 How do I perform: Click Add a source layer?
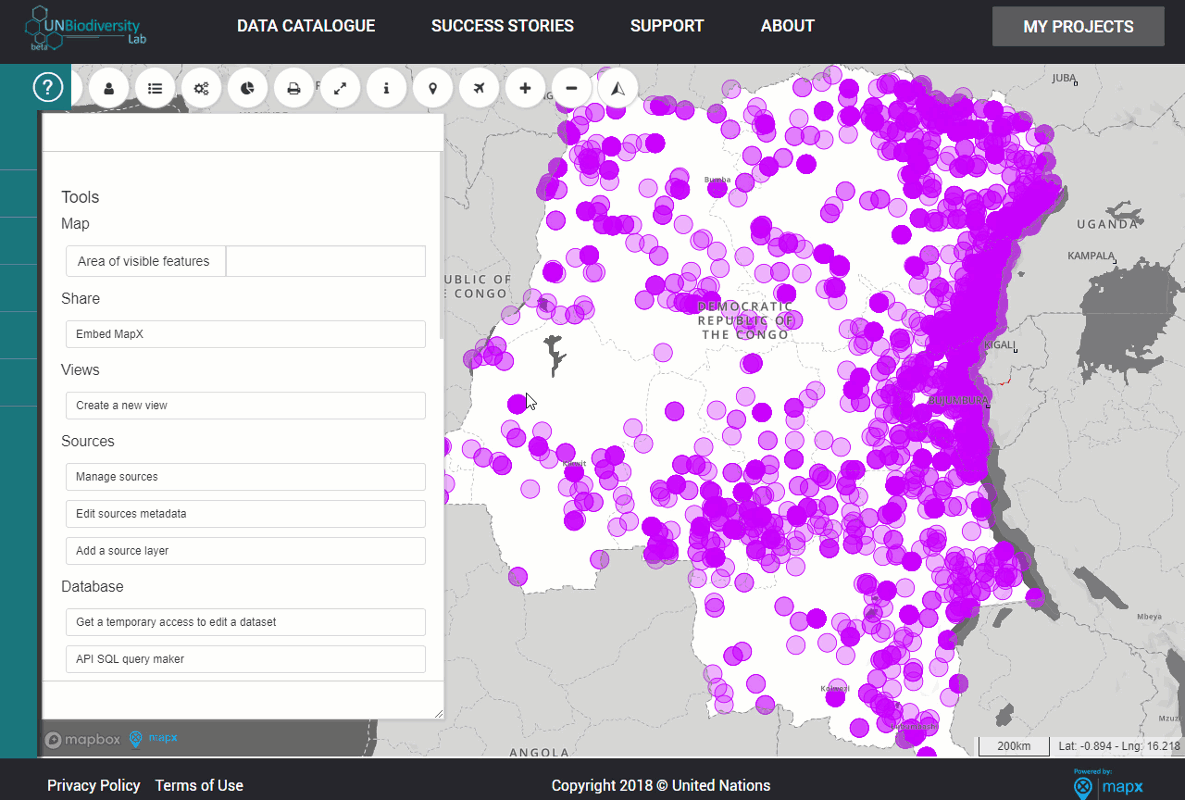coord(246,551)
